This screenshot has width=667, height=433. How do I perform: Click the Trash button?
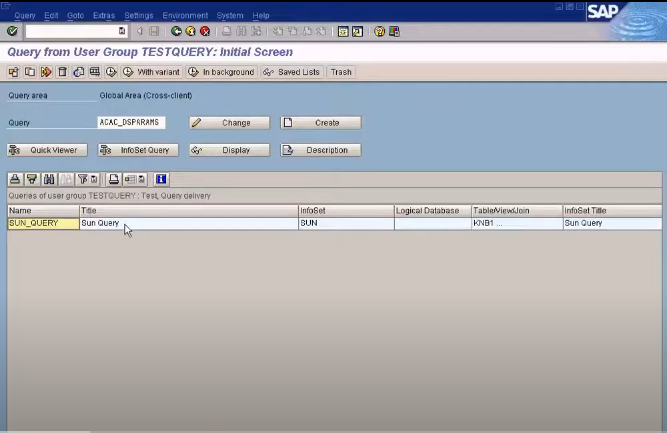point(341,72)
